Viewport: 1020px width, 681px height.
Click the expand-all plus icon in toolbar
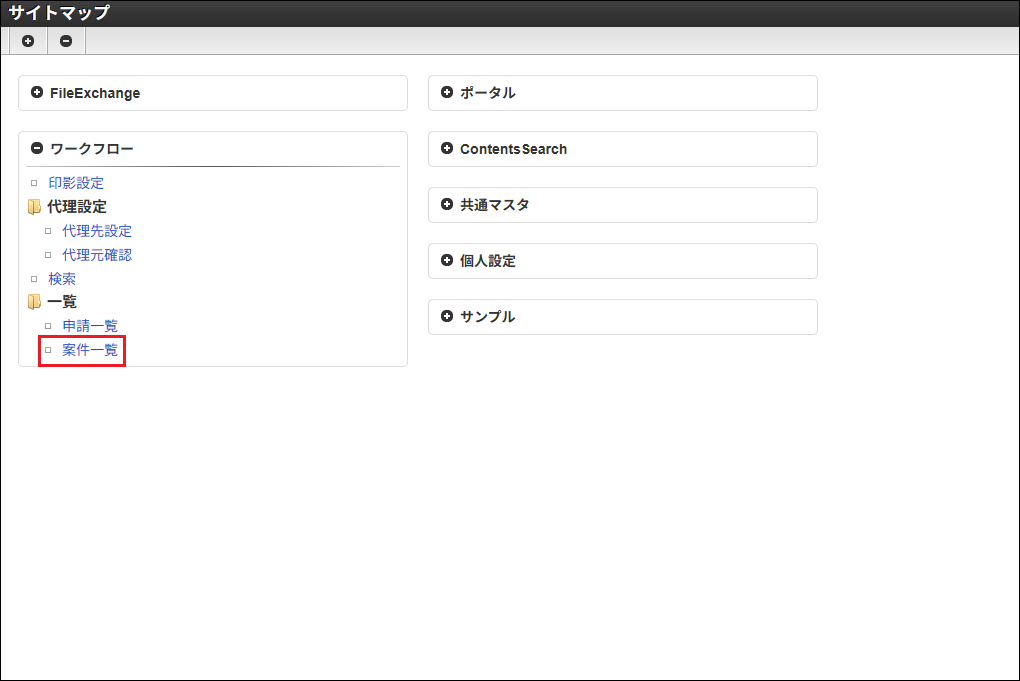point(28,41)
